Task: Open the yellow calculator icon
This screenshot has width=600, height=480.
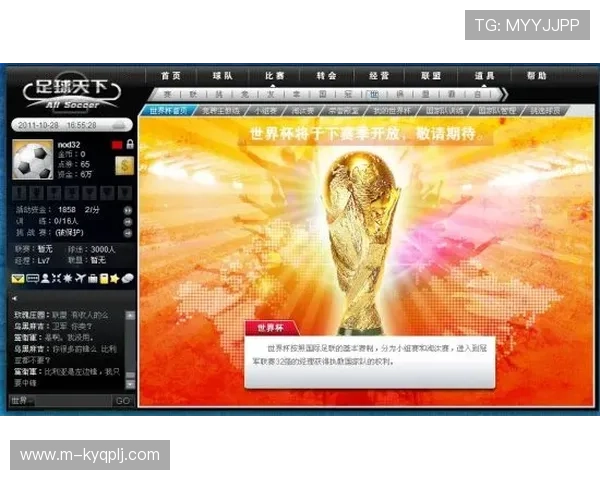Action: click(x=104, y=278)
